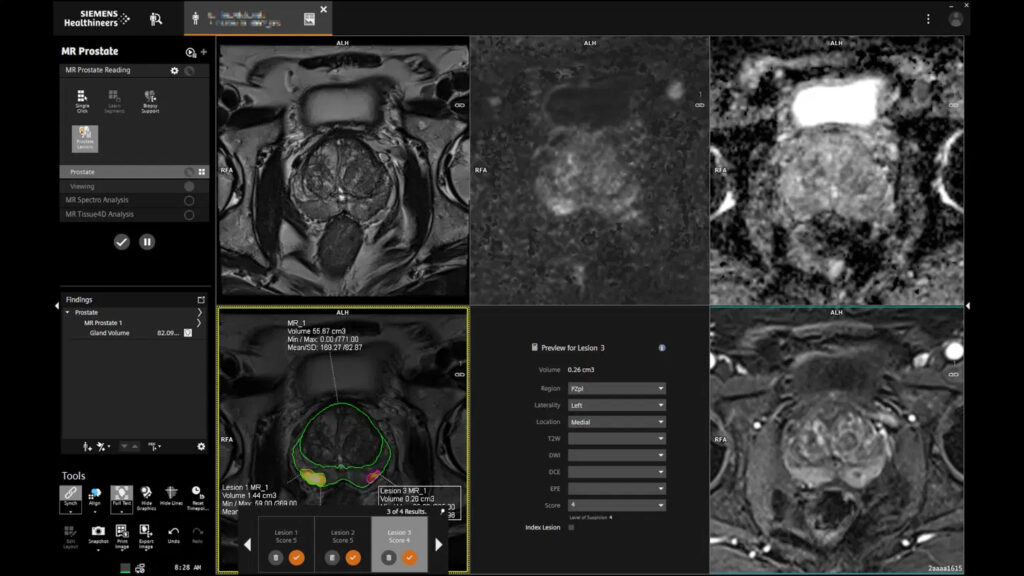
Task: Open MR Prostate Reading settings gear
Action: (x=174, y=70)
